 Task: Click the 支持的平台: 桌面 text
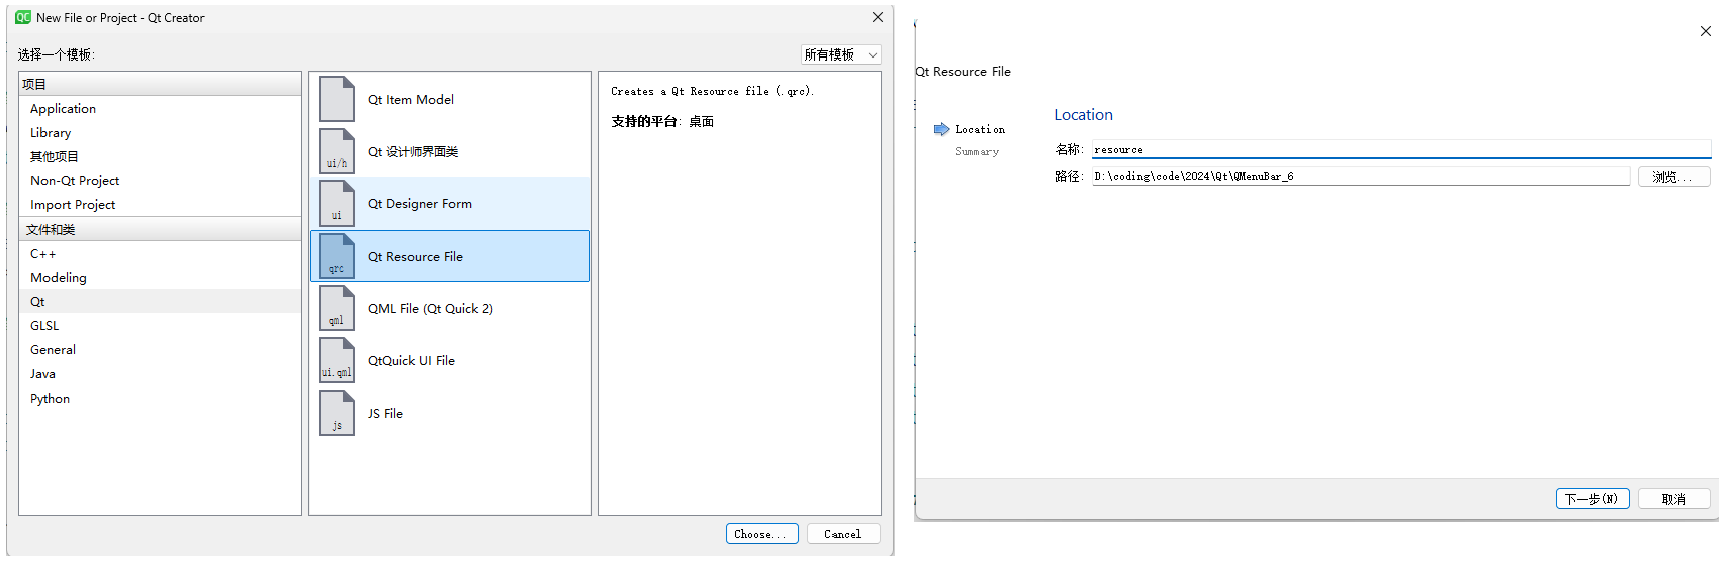pos(662,121)
